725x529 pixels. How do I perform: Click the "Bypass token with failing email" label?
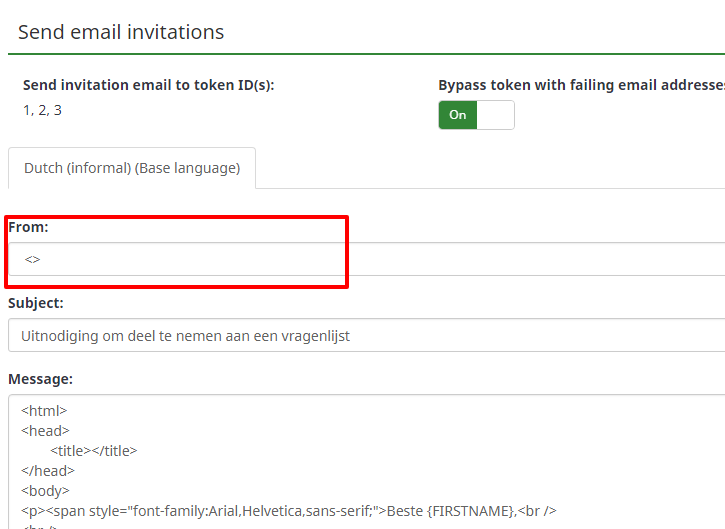point(580,85)
